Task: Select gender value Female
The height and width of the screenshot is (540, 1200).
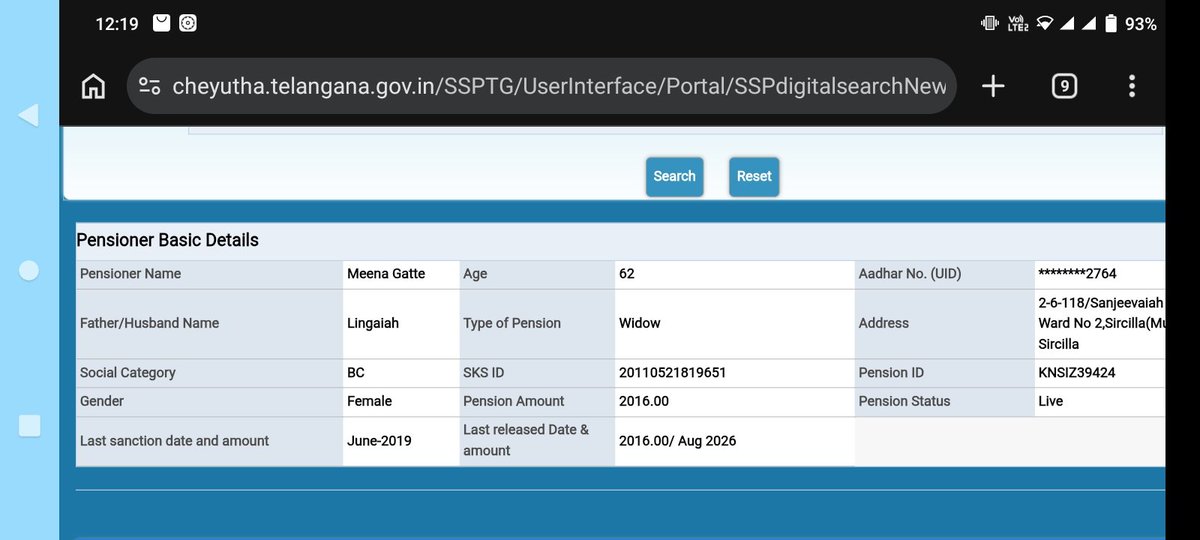Action: (x=369, y=401)
